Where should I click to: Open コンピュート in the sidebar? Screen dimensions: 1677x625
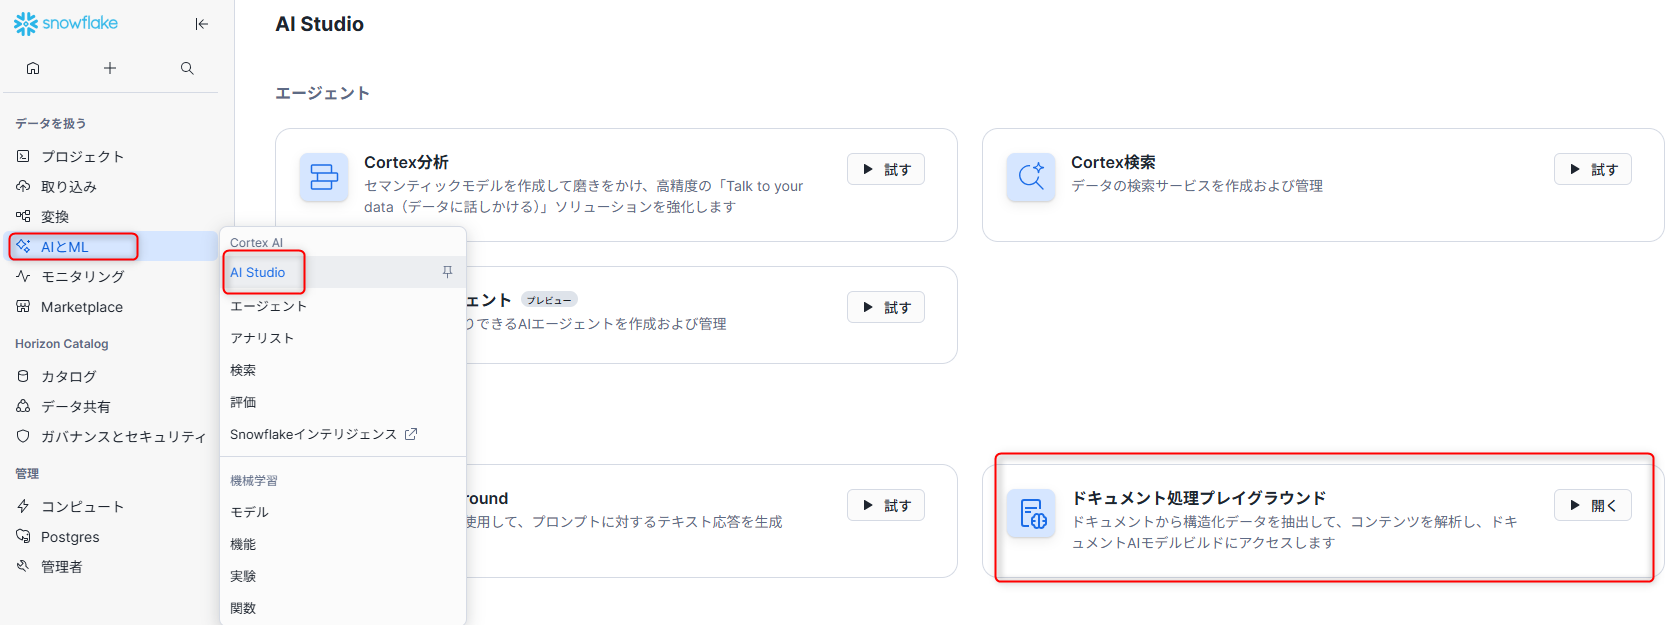111,506
